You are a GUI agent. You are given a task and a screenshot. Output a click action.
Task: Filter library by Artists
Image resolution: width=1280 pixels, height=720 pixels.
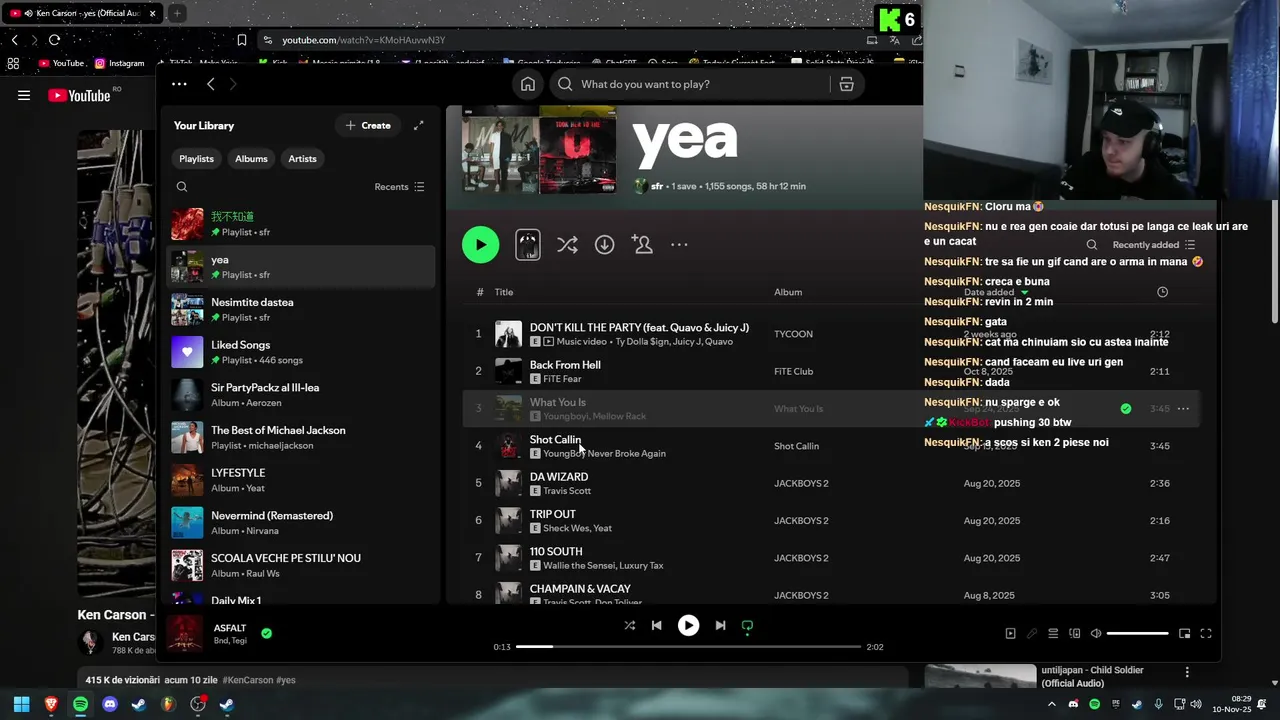tap(302, 159)
